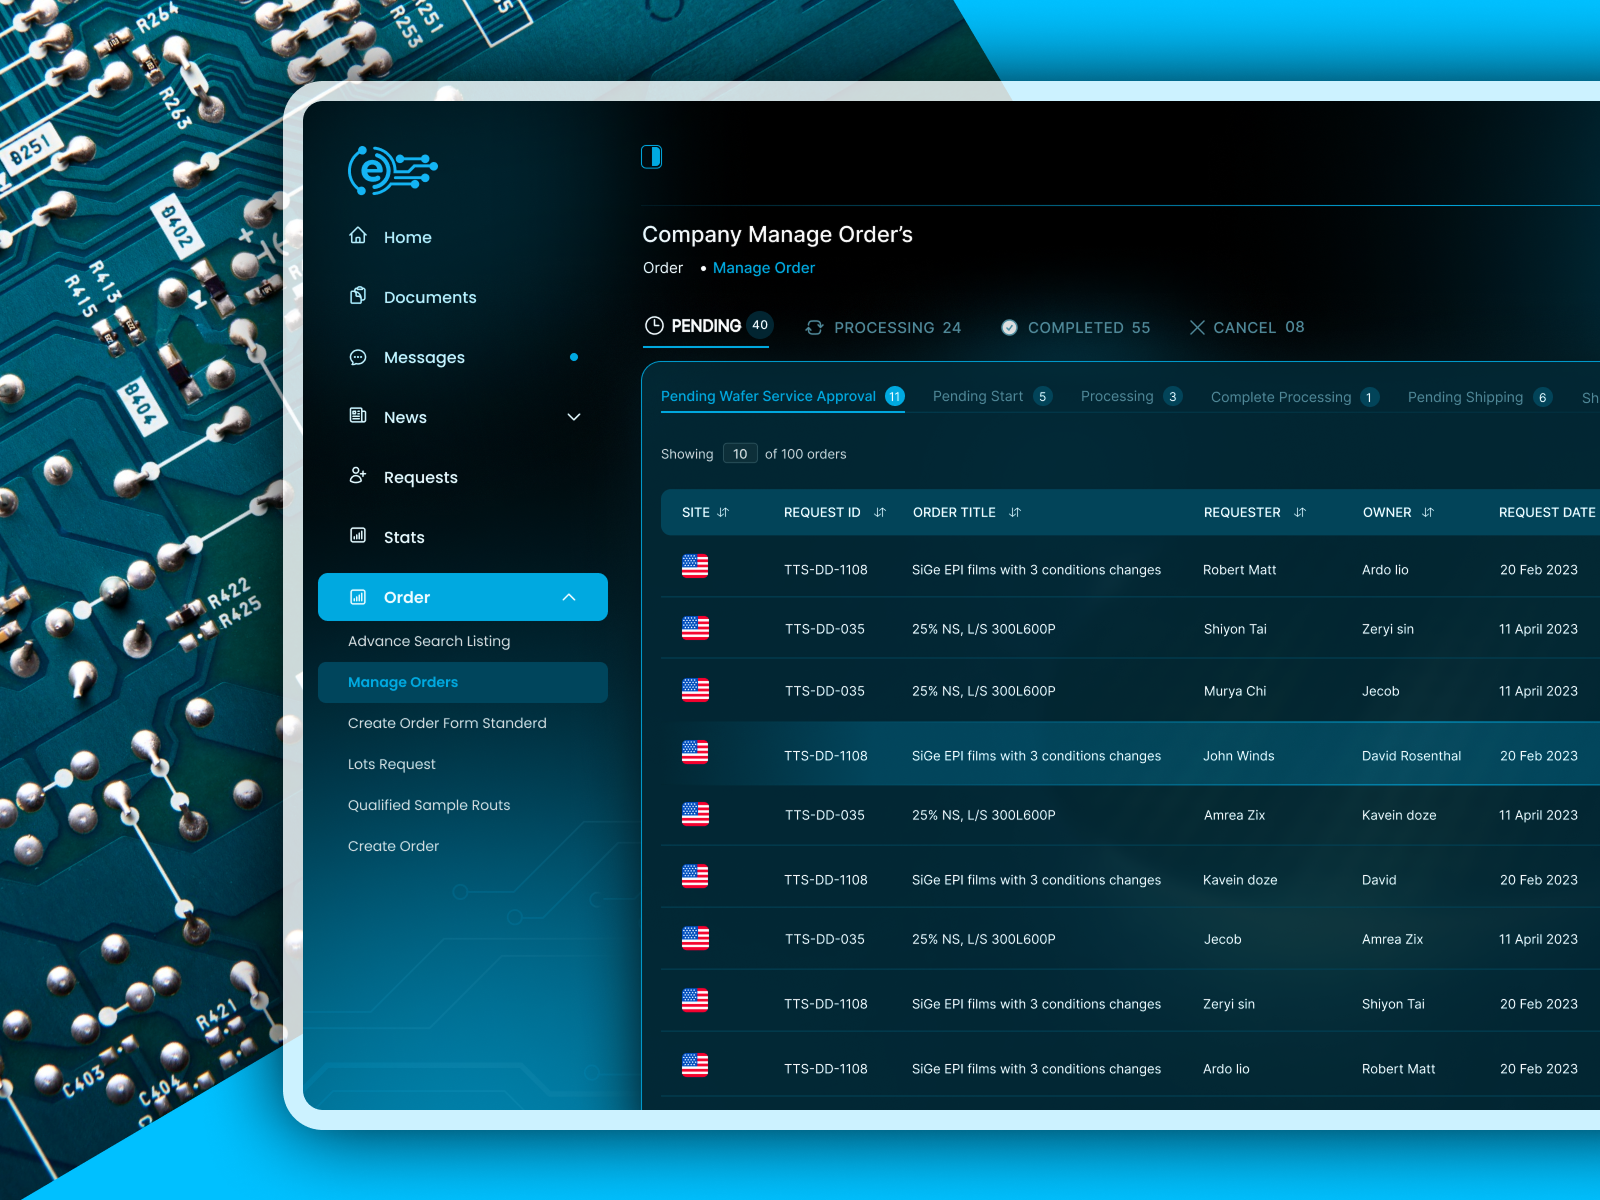Image resolution: width=1600 pixels, height=1200 pixels.
Task: Toggle sorting on the Request ID column
Action: [881, 512]
